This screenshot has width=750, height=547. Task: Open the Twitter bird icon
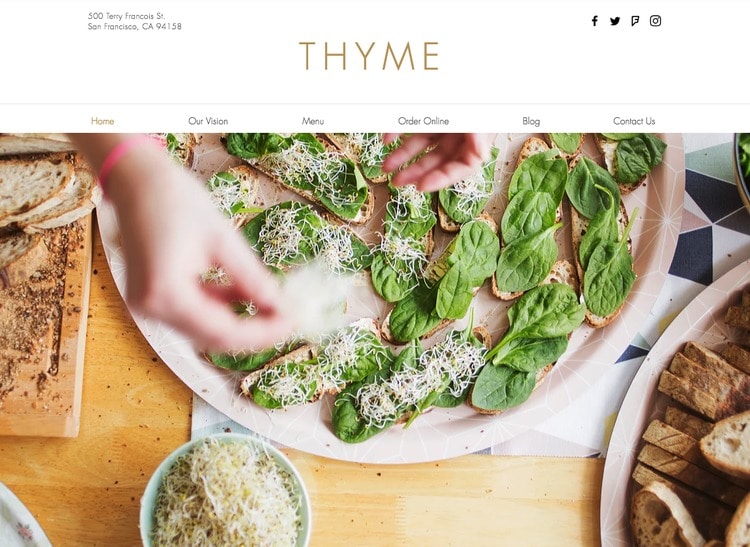tap(615, 21)
